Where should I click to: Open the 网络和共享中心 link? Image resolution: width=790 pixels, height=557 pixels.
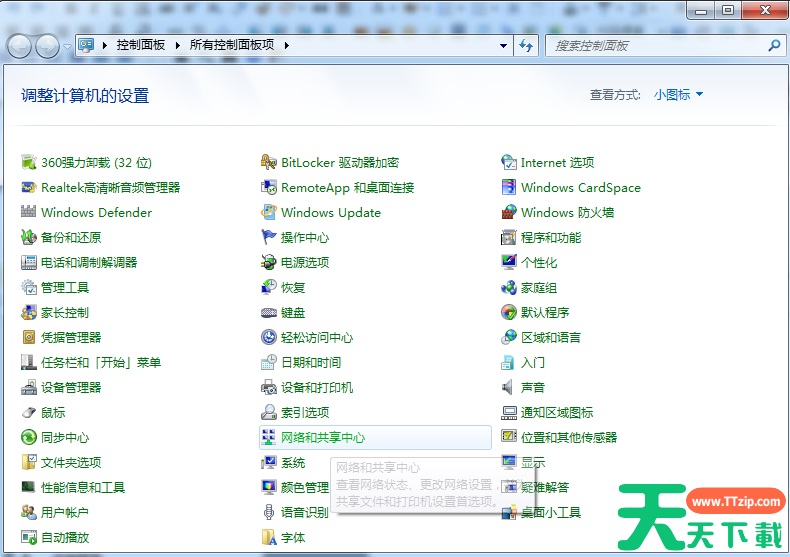tap(323, 438)
